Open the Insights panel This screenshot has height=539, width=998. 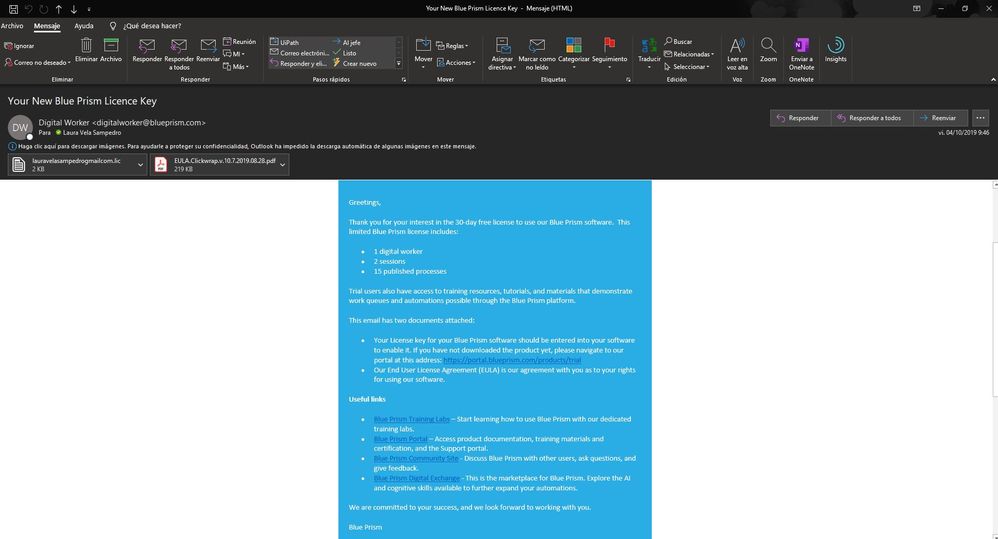coord(836,50)
